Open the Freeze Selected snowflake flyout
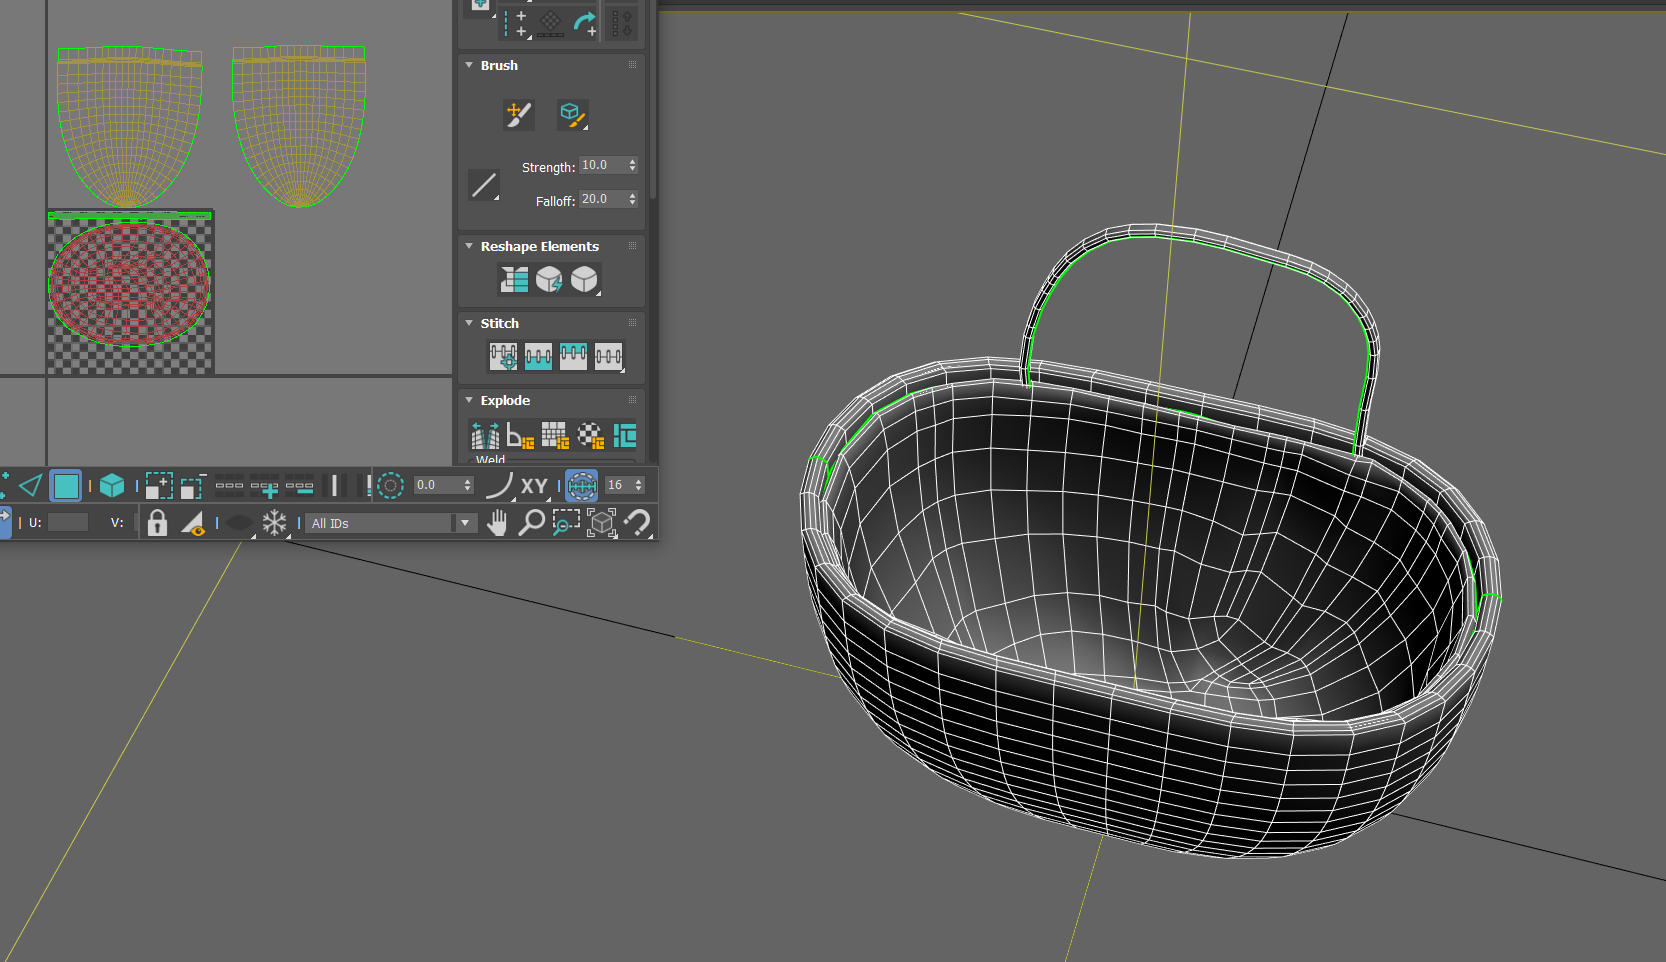The image size is (1666, 962). (275, 522)
